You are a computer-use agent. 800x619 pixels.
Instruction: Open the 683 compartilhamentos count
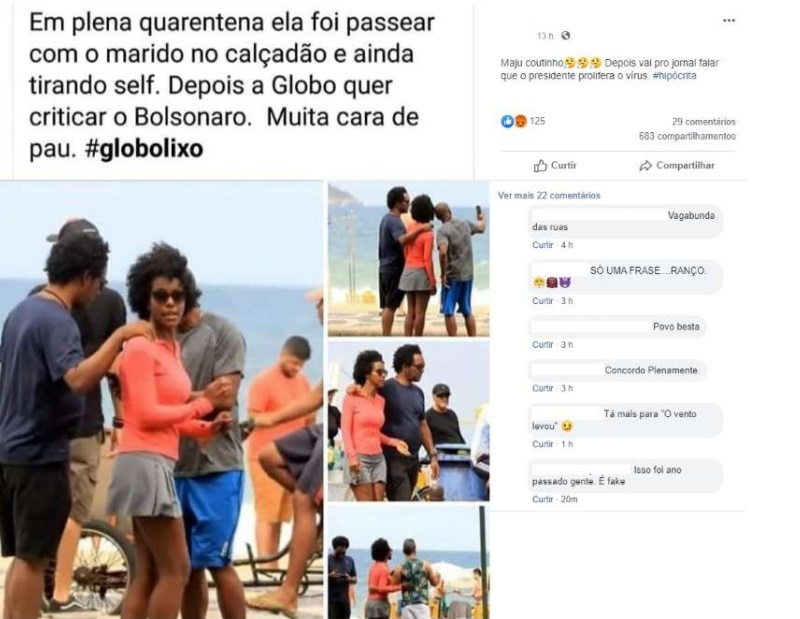(x=687, y=136)
